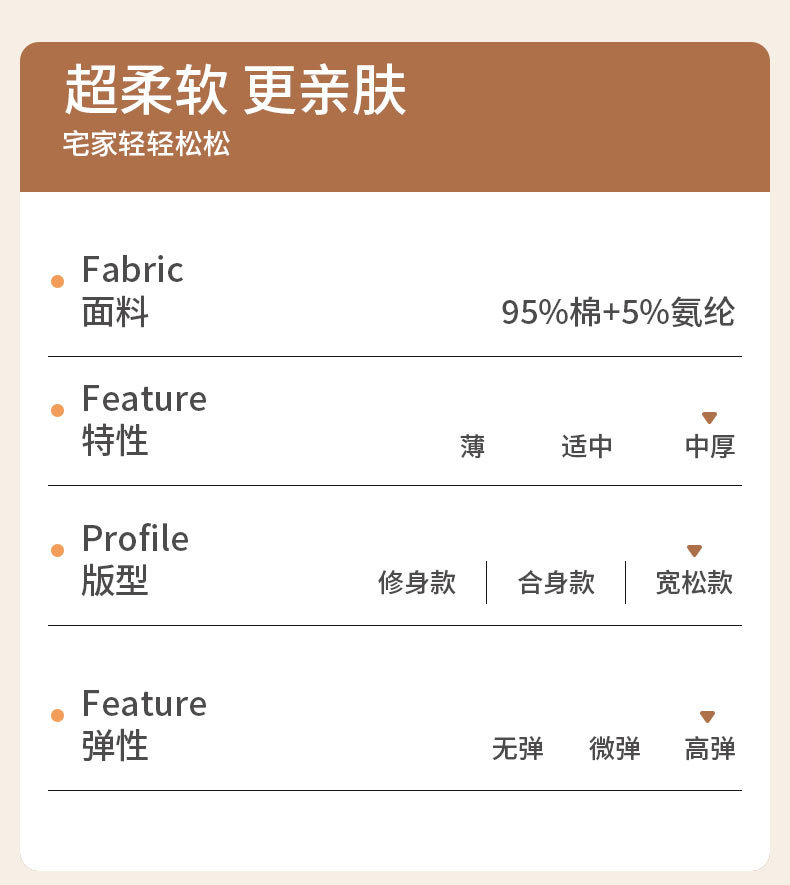This screenshot has height=885, width=790.
Task: Click the 超柔软 更亲肤 headline
Action: (236, 92)
